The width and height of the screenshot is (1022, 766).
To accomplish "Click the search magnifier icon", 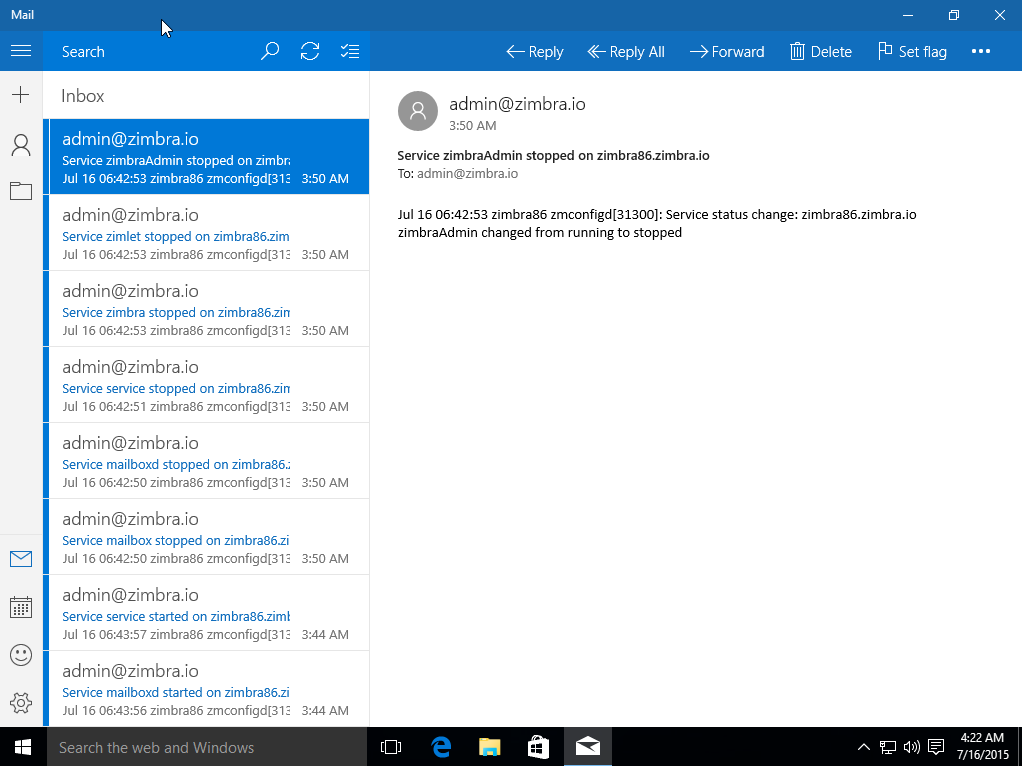I will [x=270, y=52].
